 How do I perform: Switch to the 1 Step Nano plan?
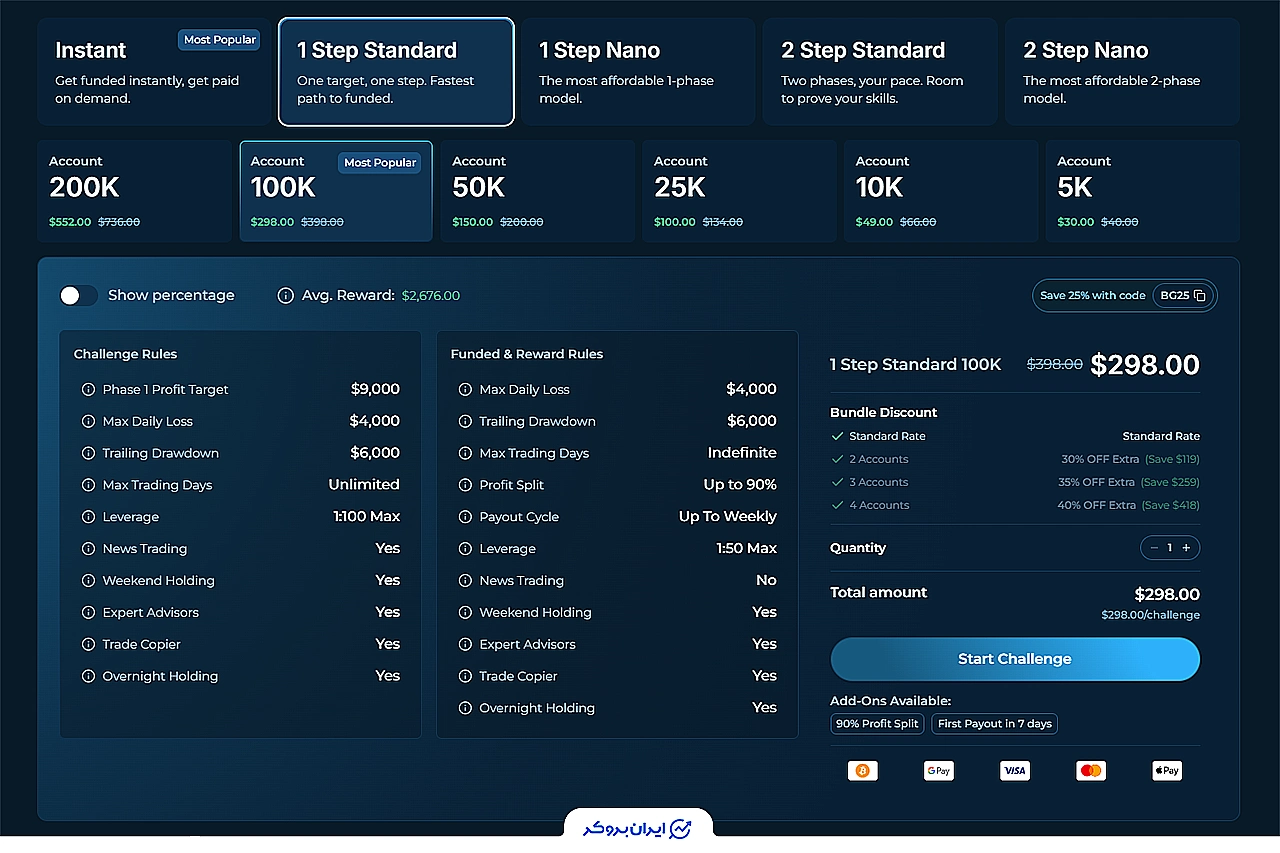(638, 72)
